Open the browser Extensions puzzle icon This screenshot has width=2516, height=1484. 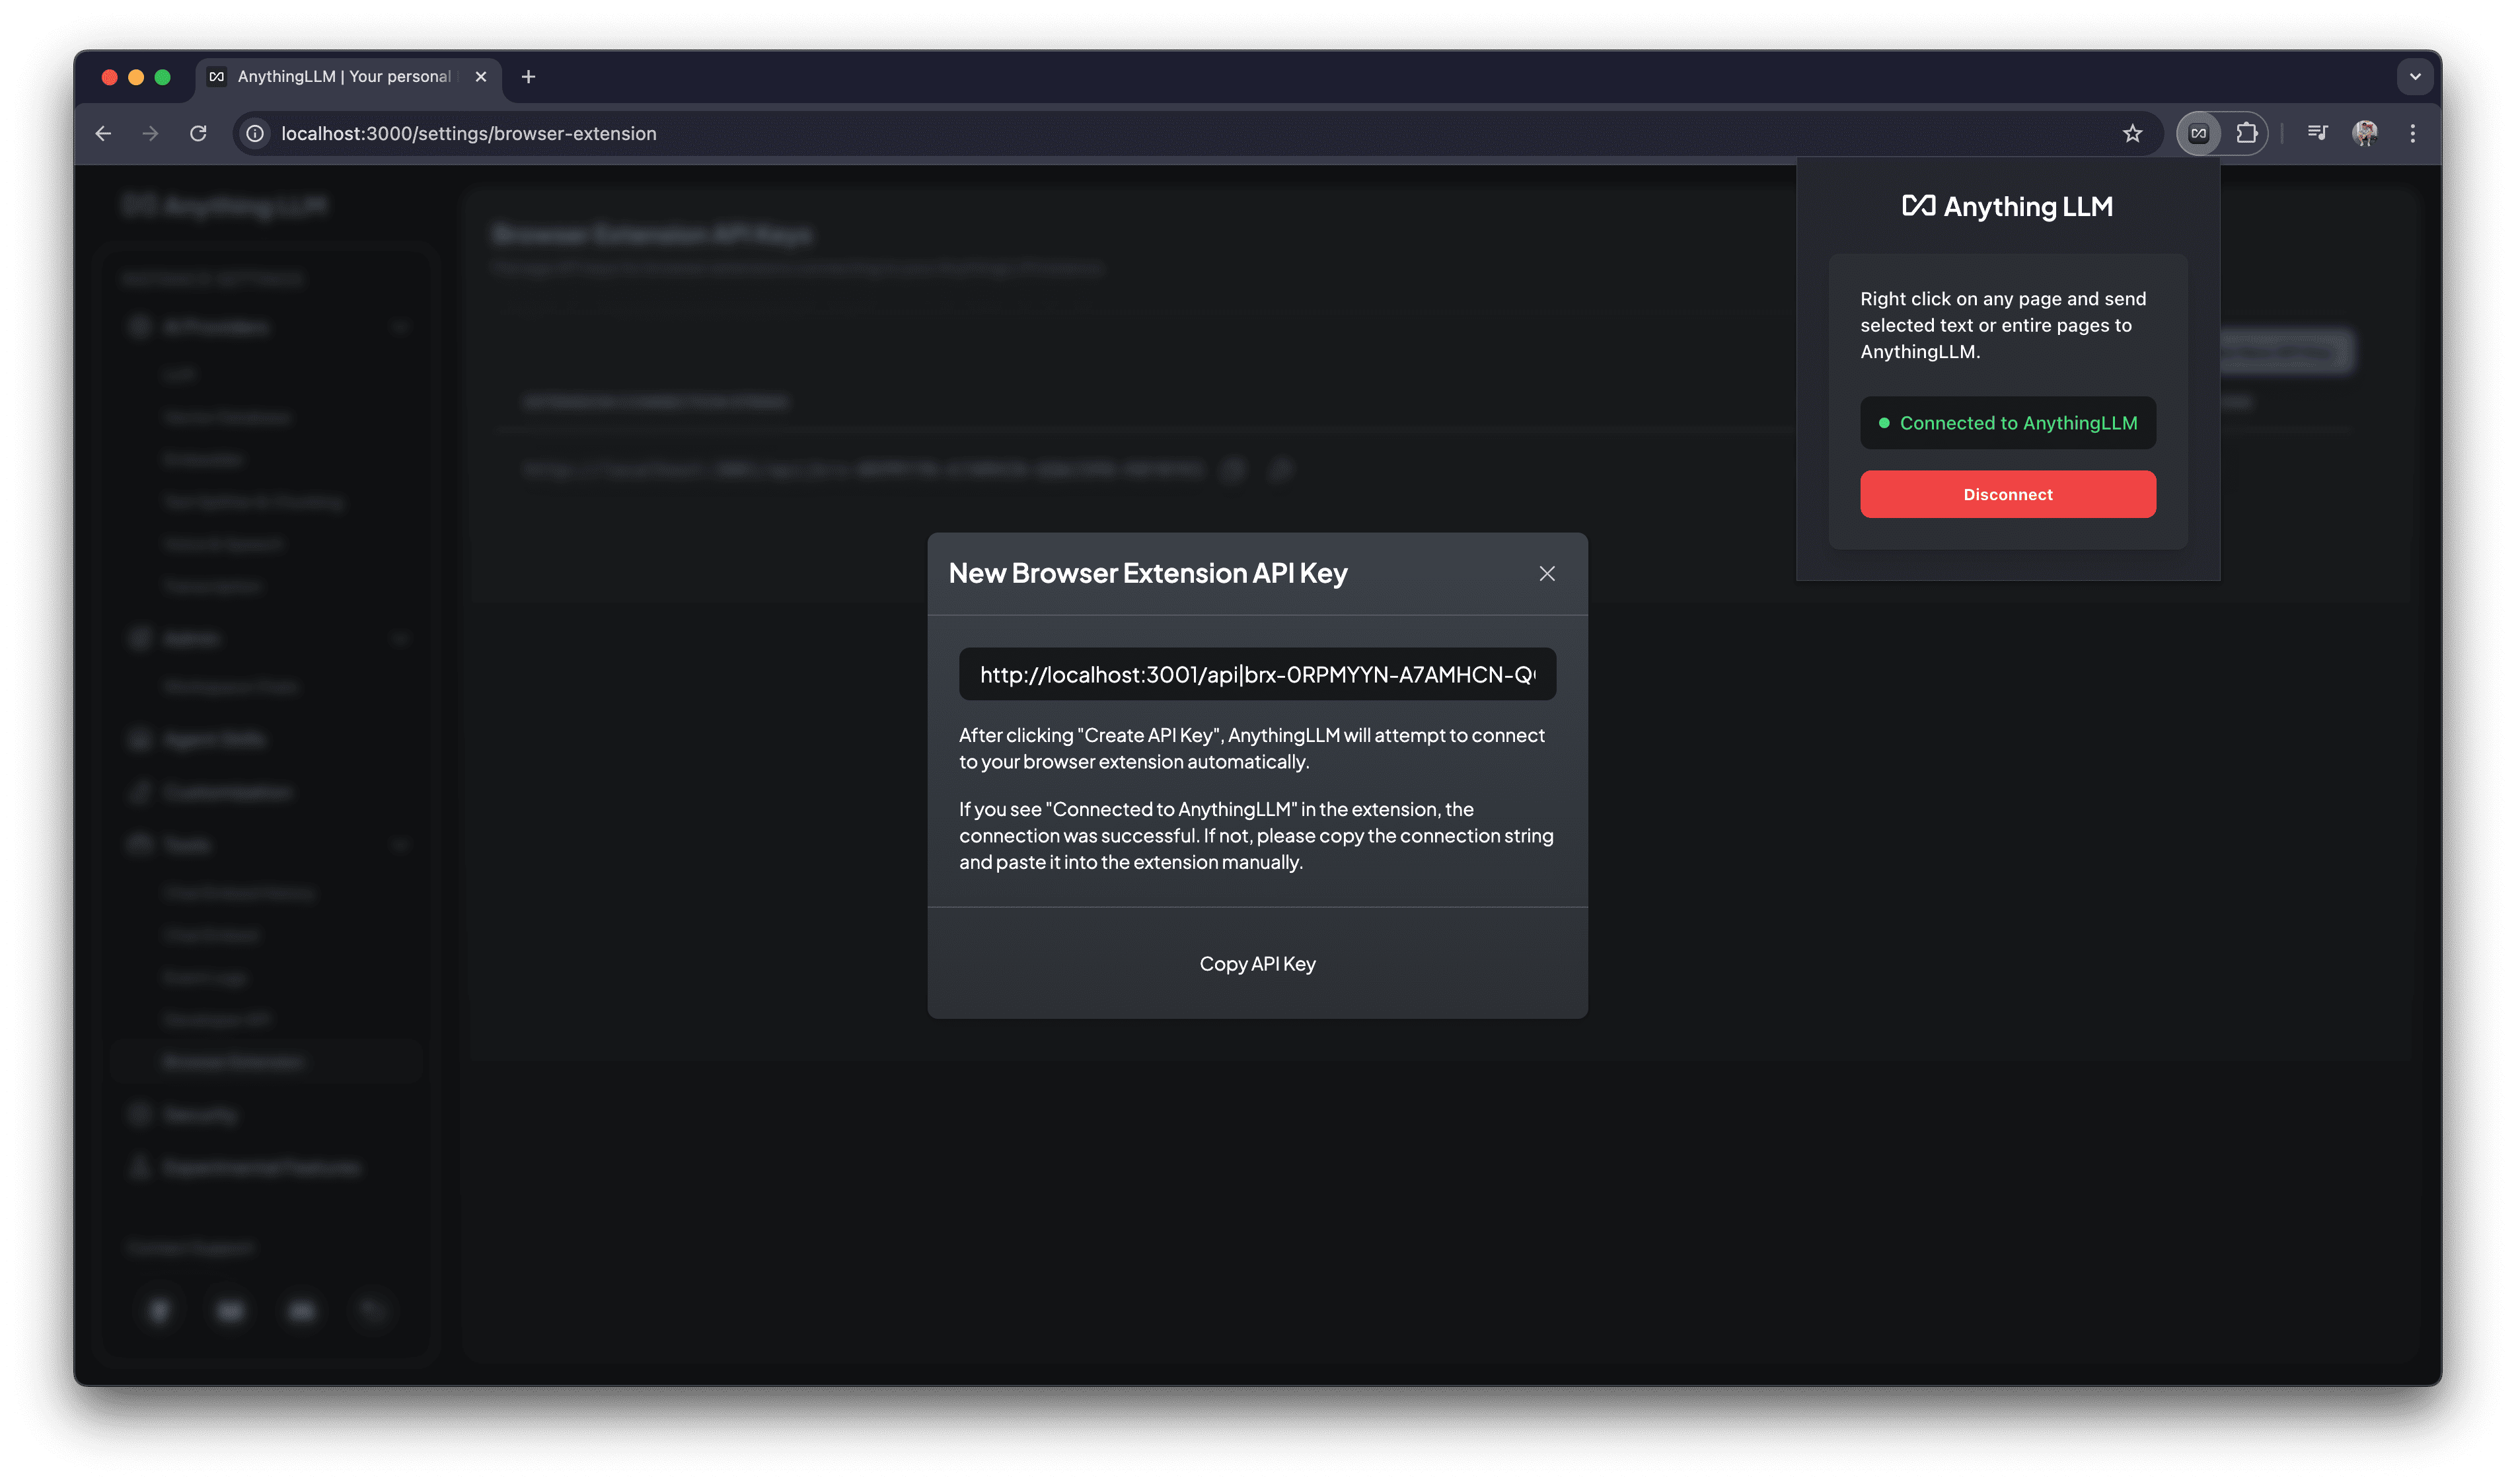pos(2246,133)
